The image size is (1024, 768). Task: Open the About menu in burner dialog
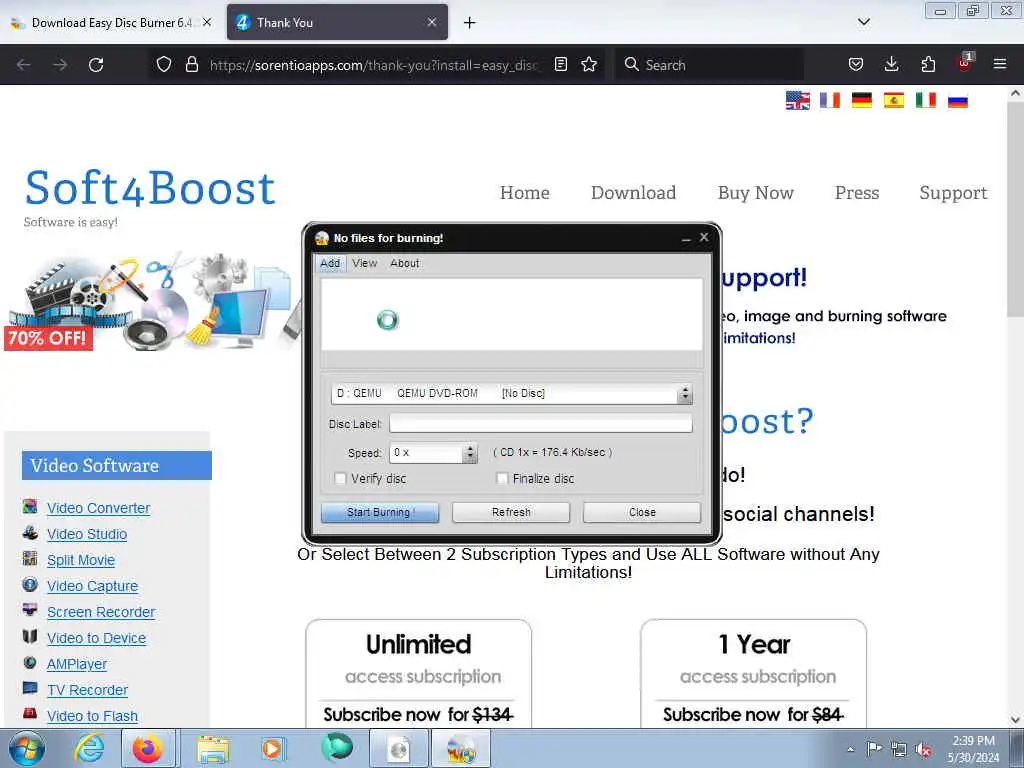coord(404,263)
